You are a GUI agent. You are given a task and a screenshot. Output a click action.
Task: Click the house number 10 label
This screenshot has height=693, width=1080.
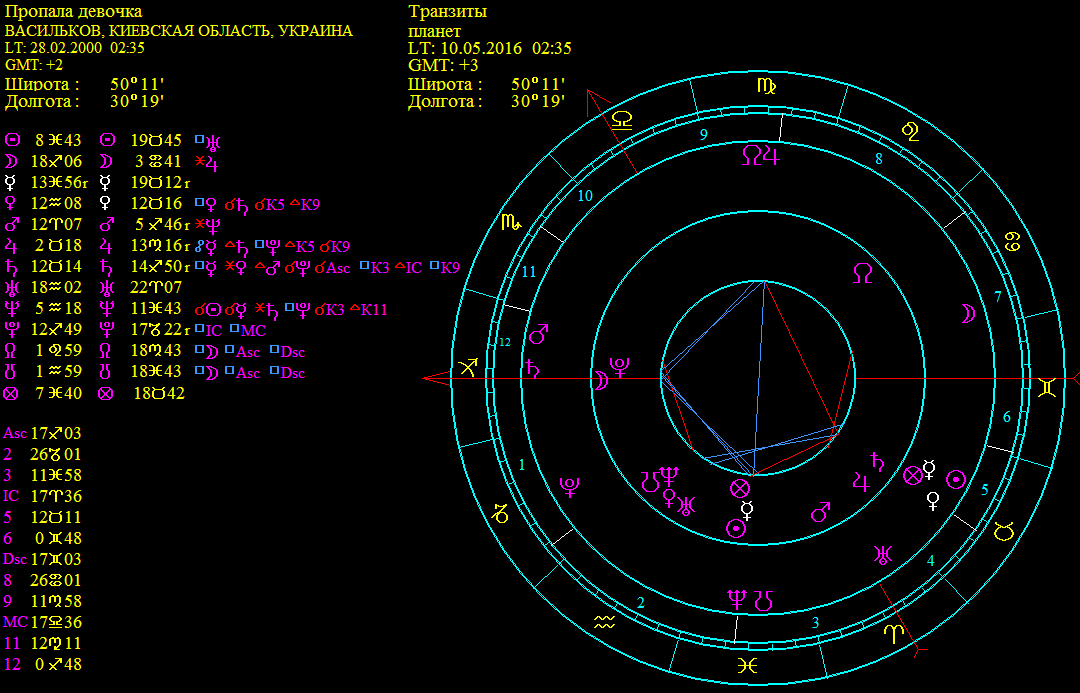[586, 195]
